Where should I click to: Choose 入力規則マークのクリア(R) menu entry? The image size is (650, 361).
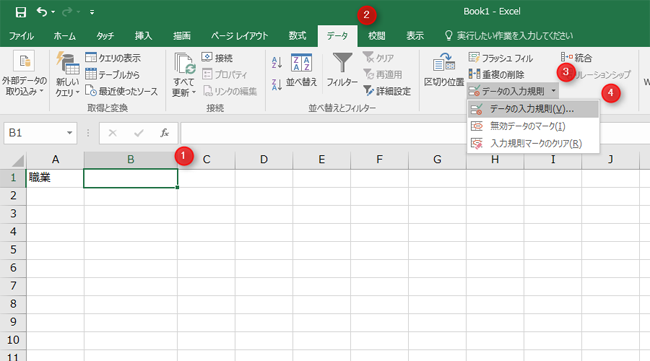point(533,143)
